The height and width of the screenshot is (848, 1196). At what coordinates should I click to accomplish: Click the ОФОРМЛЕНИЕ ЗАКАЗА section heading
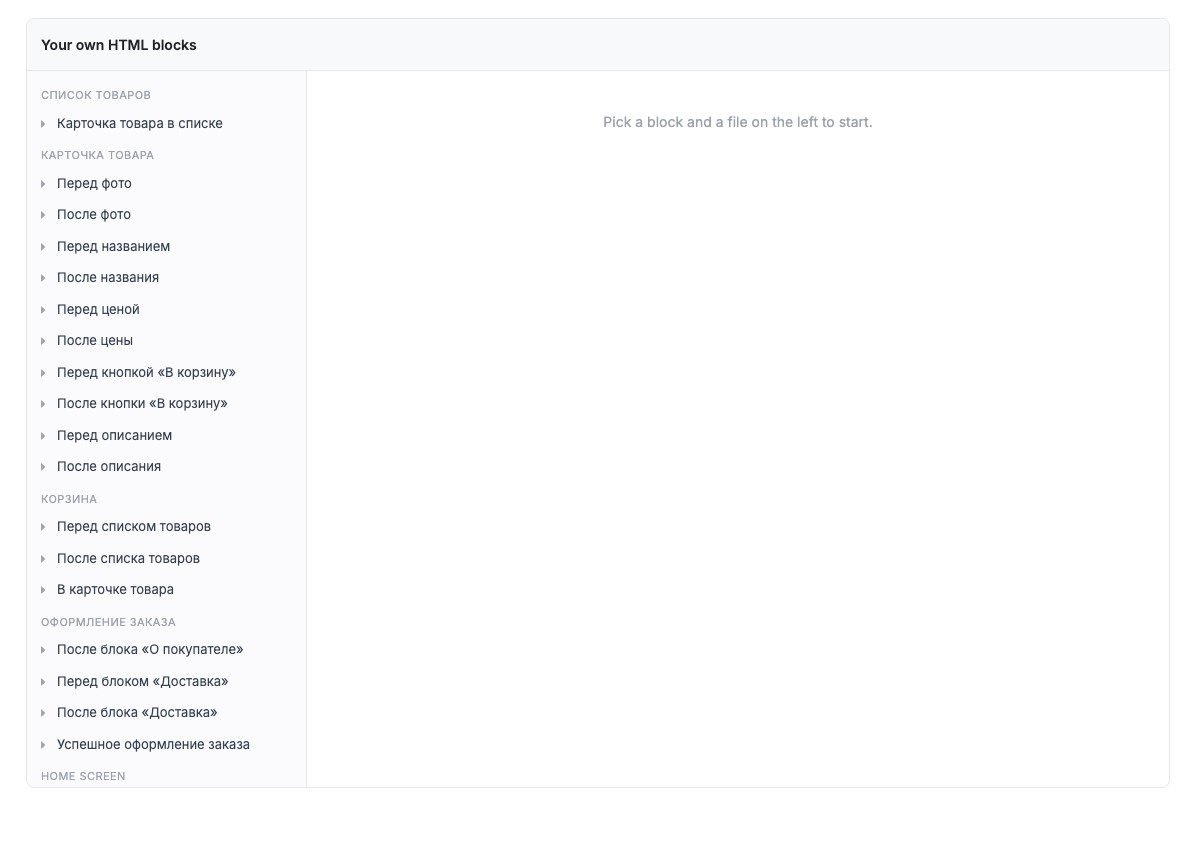[x=108, y=622]
